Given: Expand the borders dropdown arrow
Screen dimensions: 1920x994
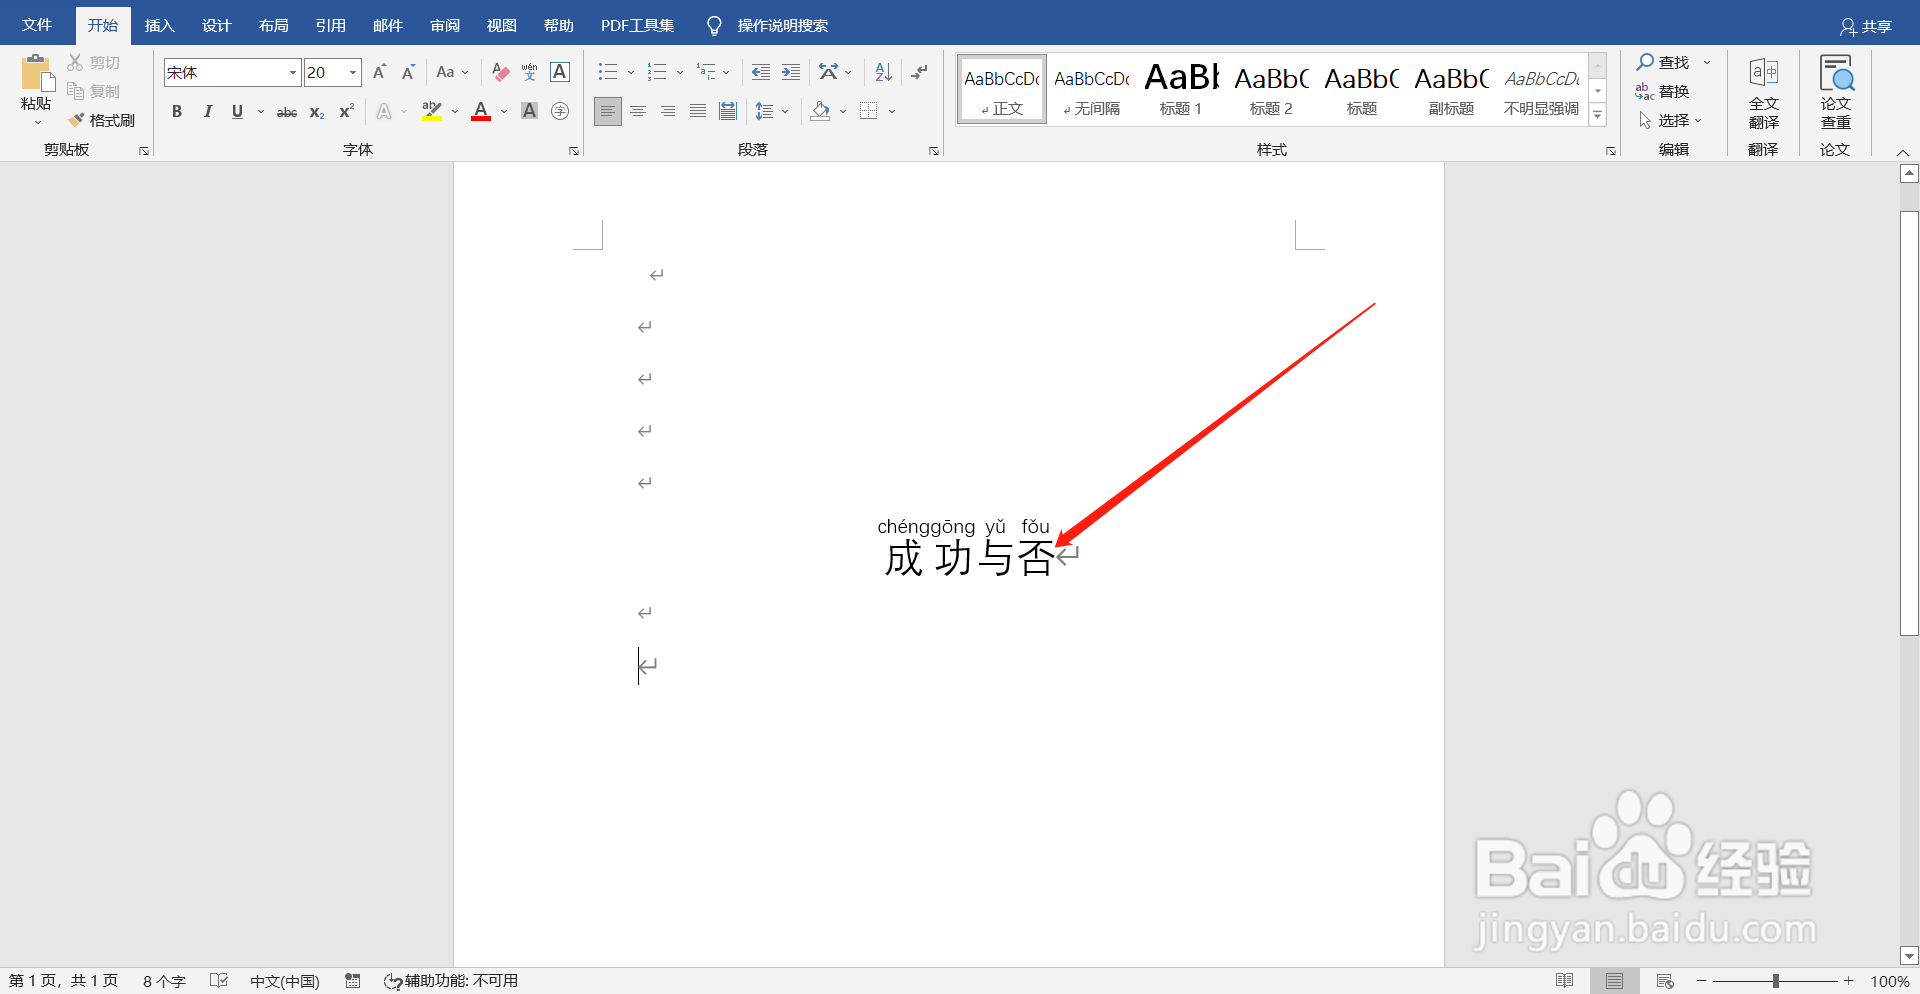Looking at the screenshot, I should pos(892,111).
